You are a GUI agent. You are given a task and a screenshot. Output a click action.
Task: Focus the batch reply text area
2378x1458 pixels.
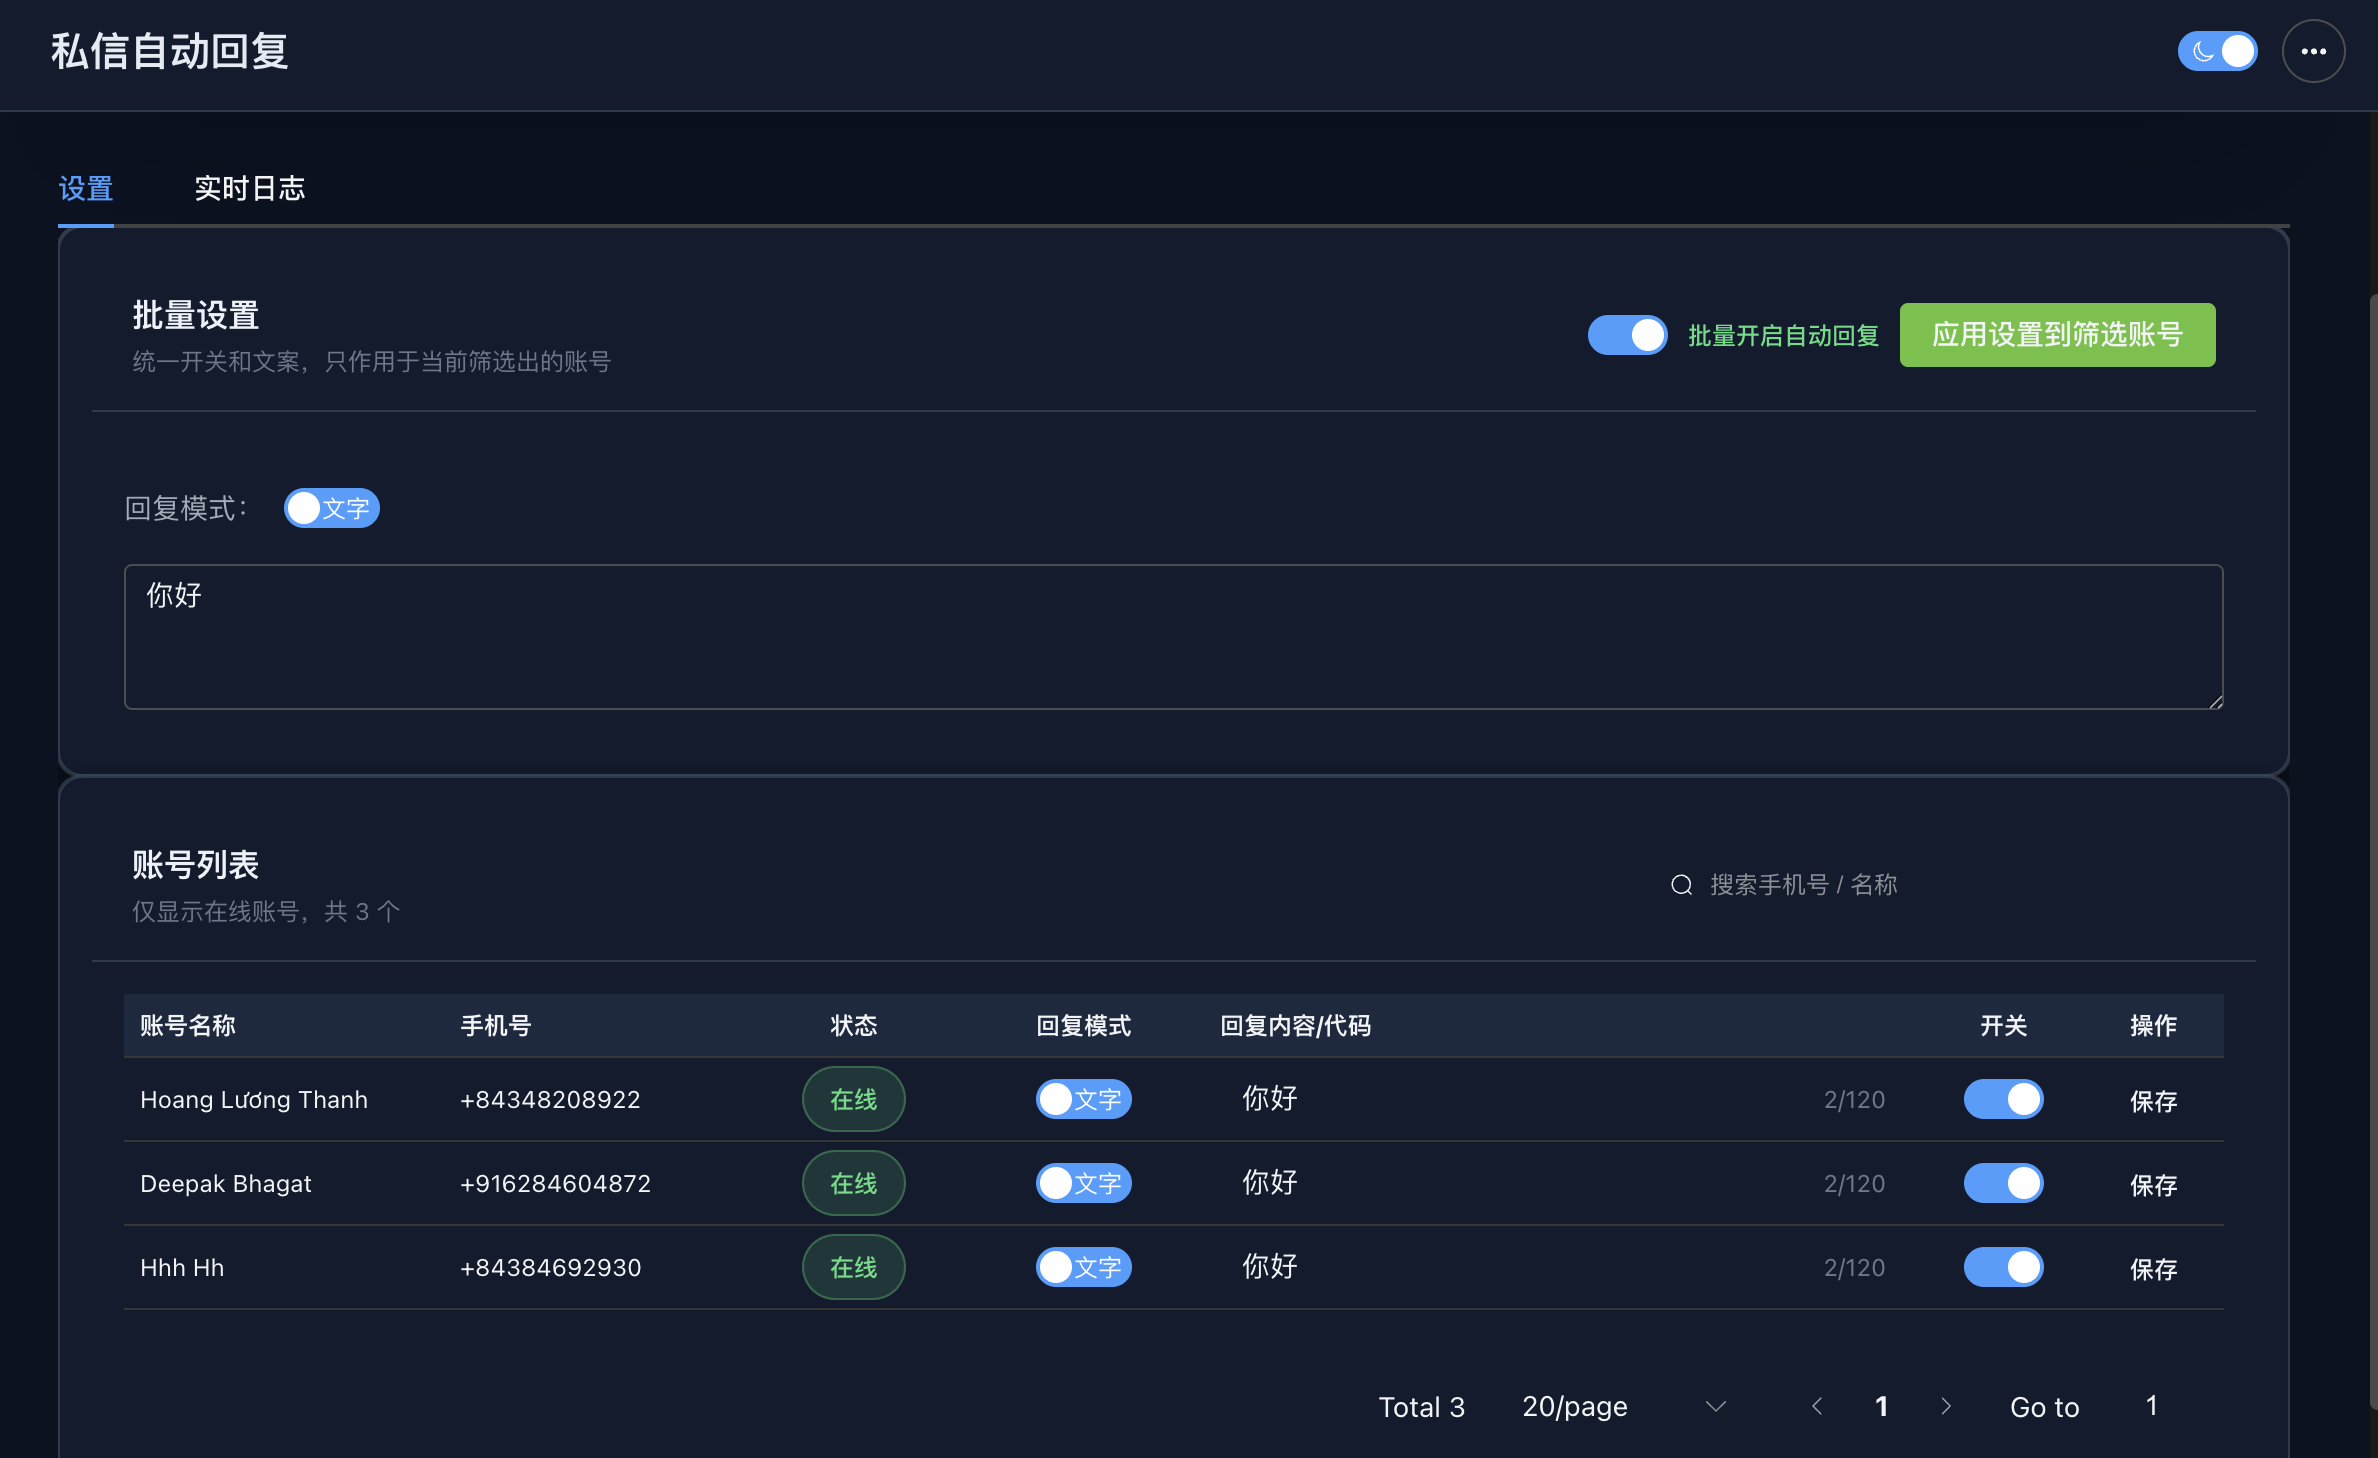[x=1173, y=637]
